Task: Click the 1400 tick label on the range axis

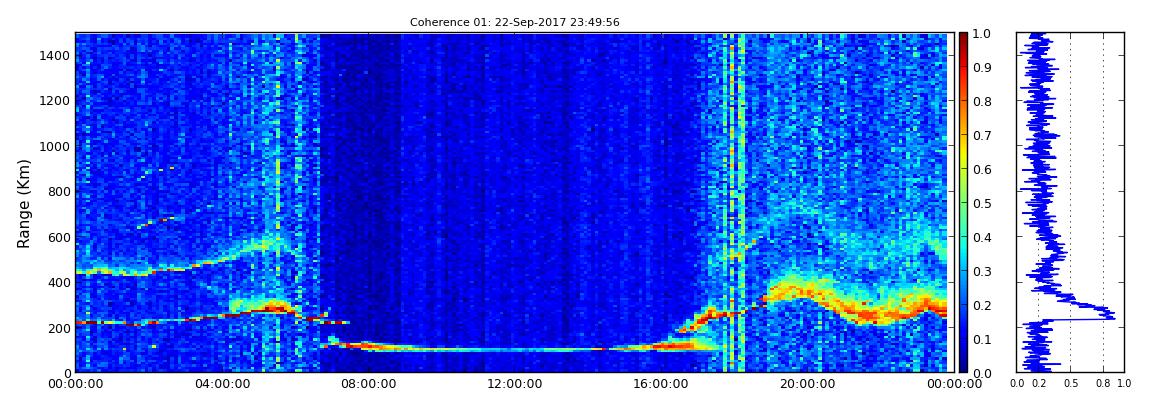Action: (x=56, y=56)
